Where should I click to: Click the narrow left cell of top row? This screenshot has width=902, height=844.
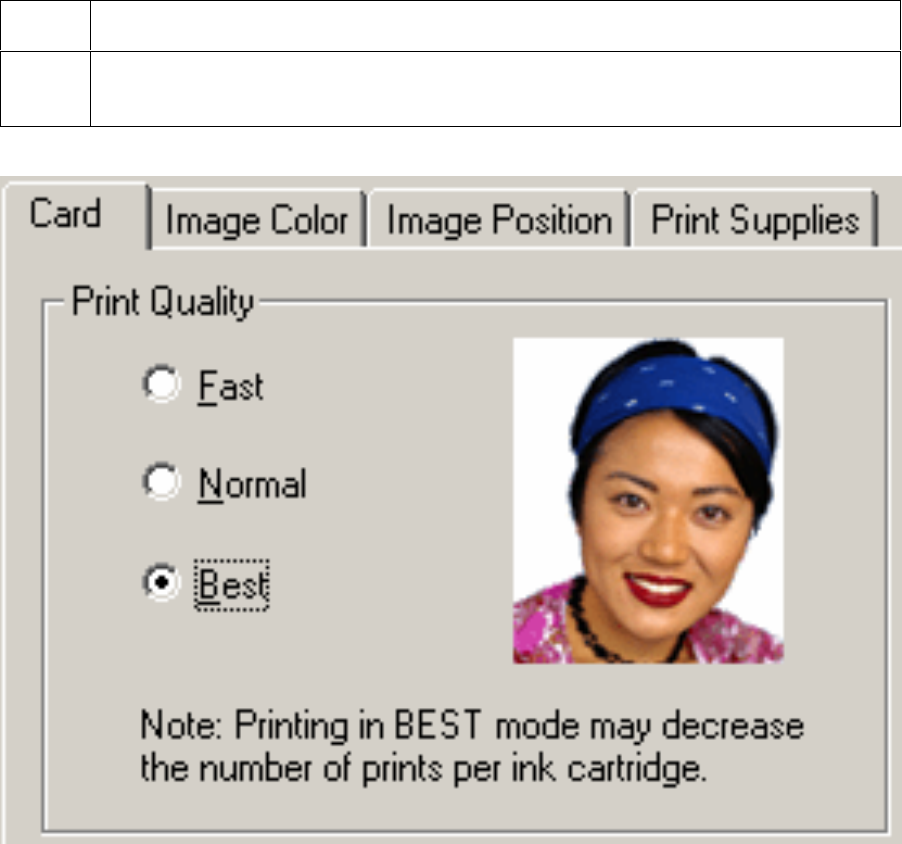click(45, 26)
